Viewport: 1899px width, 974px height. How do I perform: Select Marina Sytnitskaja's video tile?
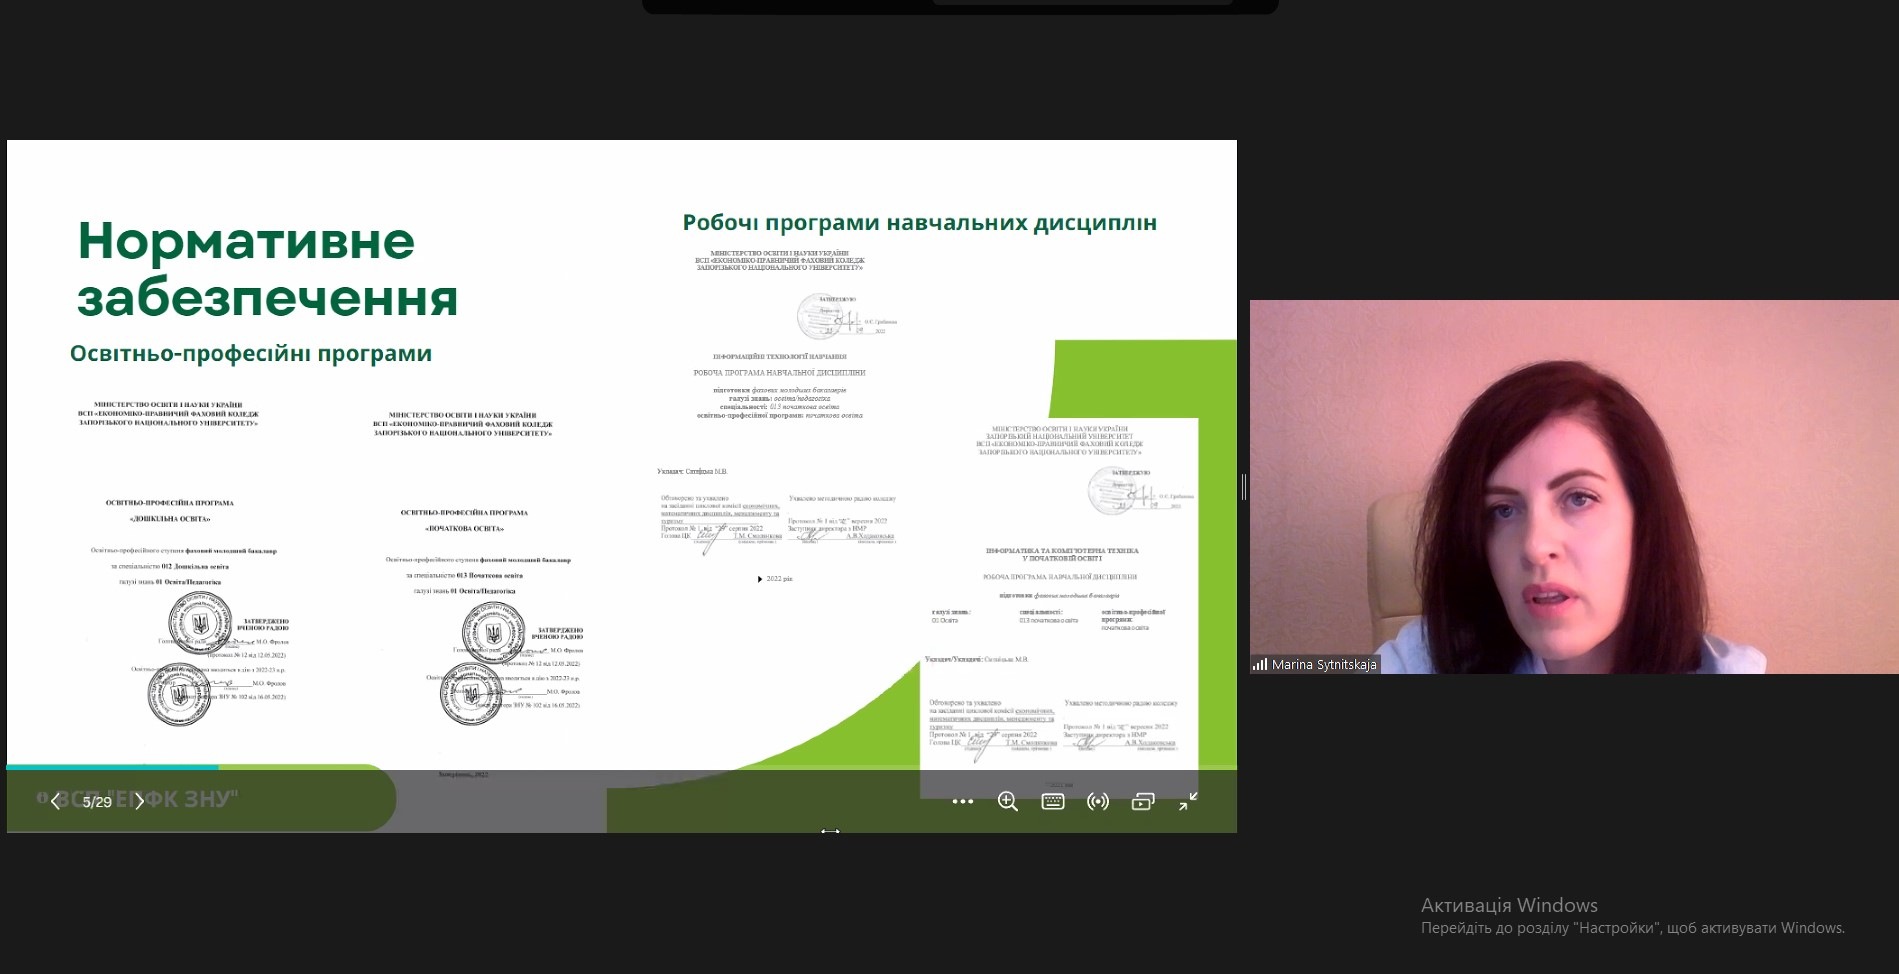[1574, 487]
